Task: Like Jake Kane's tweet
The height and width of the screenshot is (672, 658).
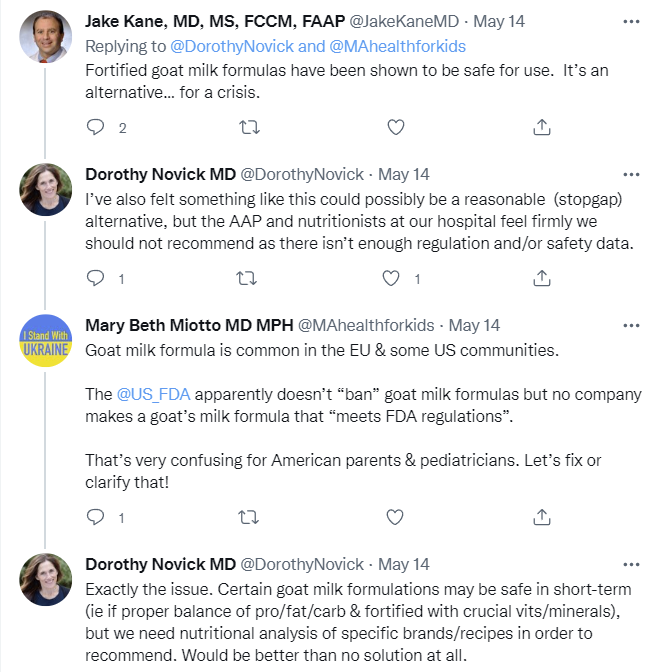Action: click(395, 127)
